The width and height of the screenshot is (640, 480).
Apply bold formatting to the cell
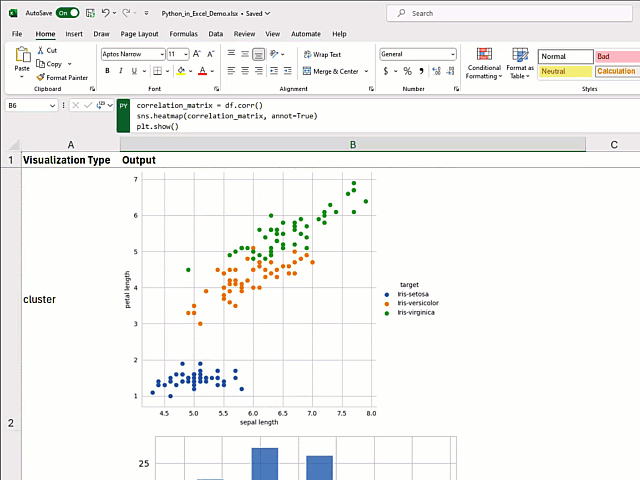point(107,71)
